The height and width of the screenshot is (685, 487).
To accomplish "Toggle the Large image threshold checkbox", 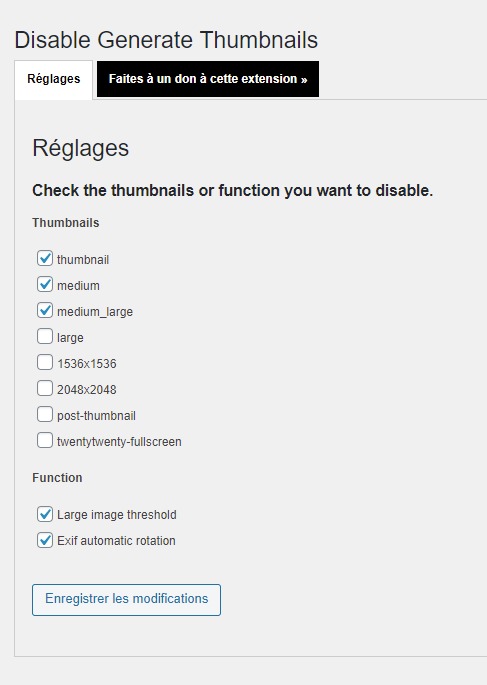I will (45, 514).
